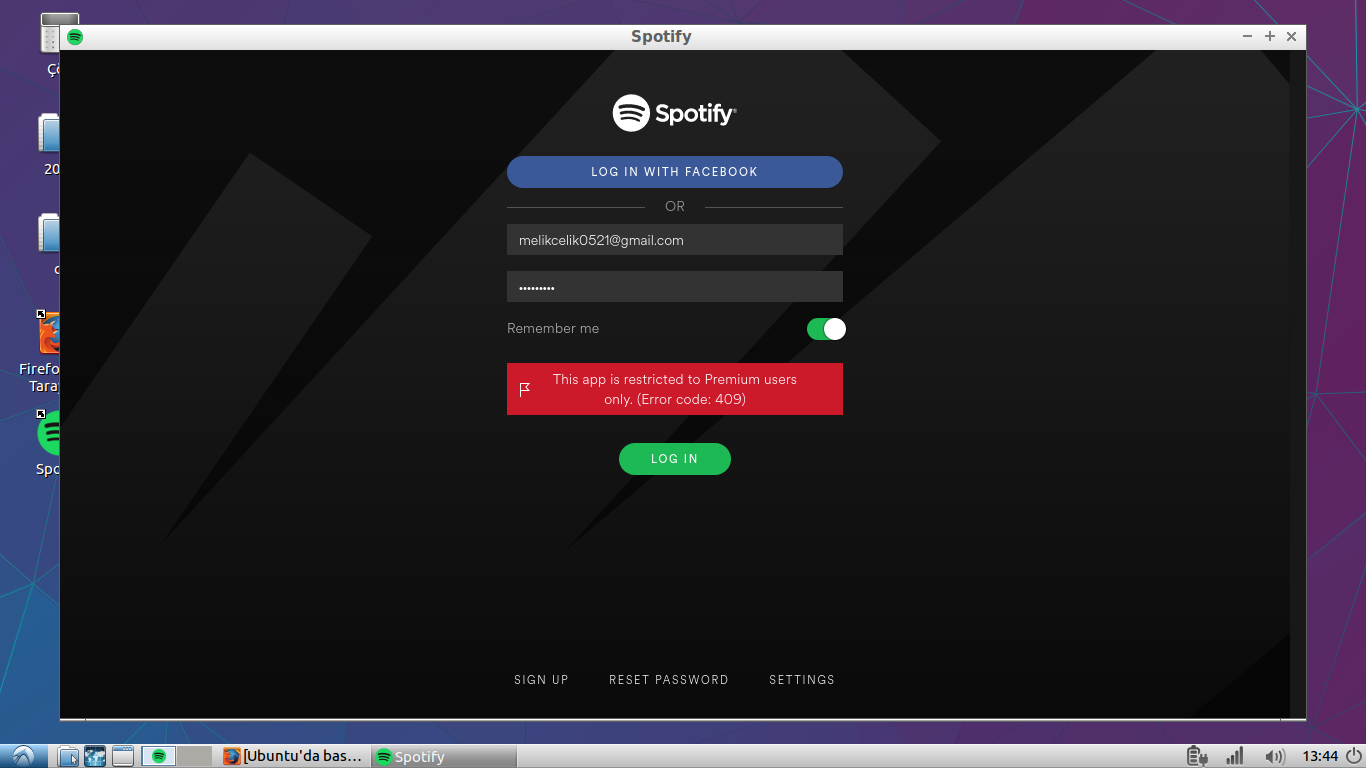Click the Premium users error message text

click(x=675, y=389)
